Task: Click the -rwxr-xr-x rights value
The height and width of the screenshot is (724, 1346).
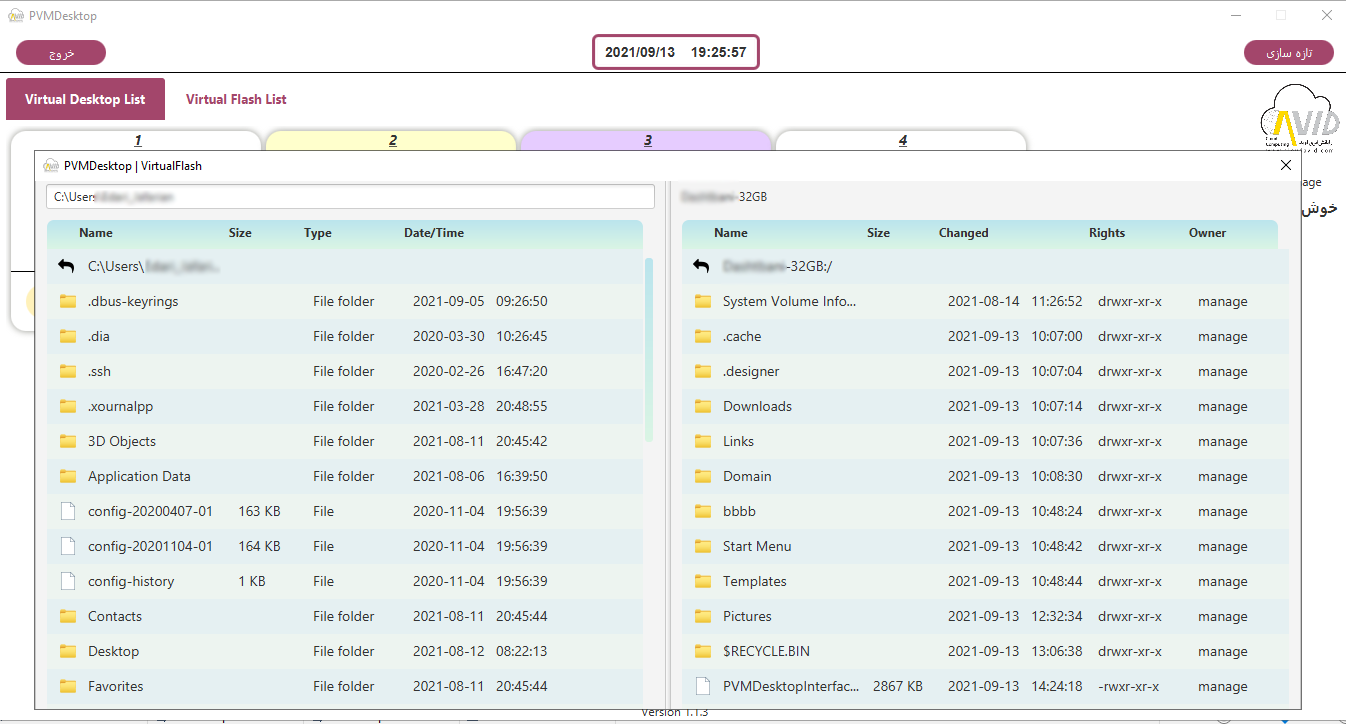Action: tap(1129, 686)
